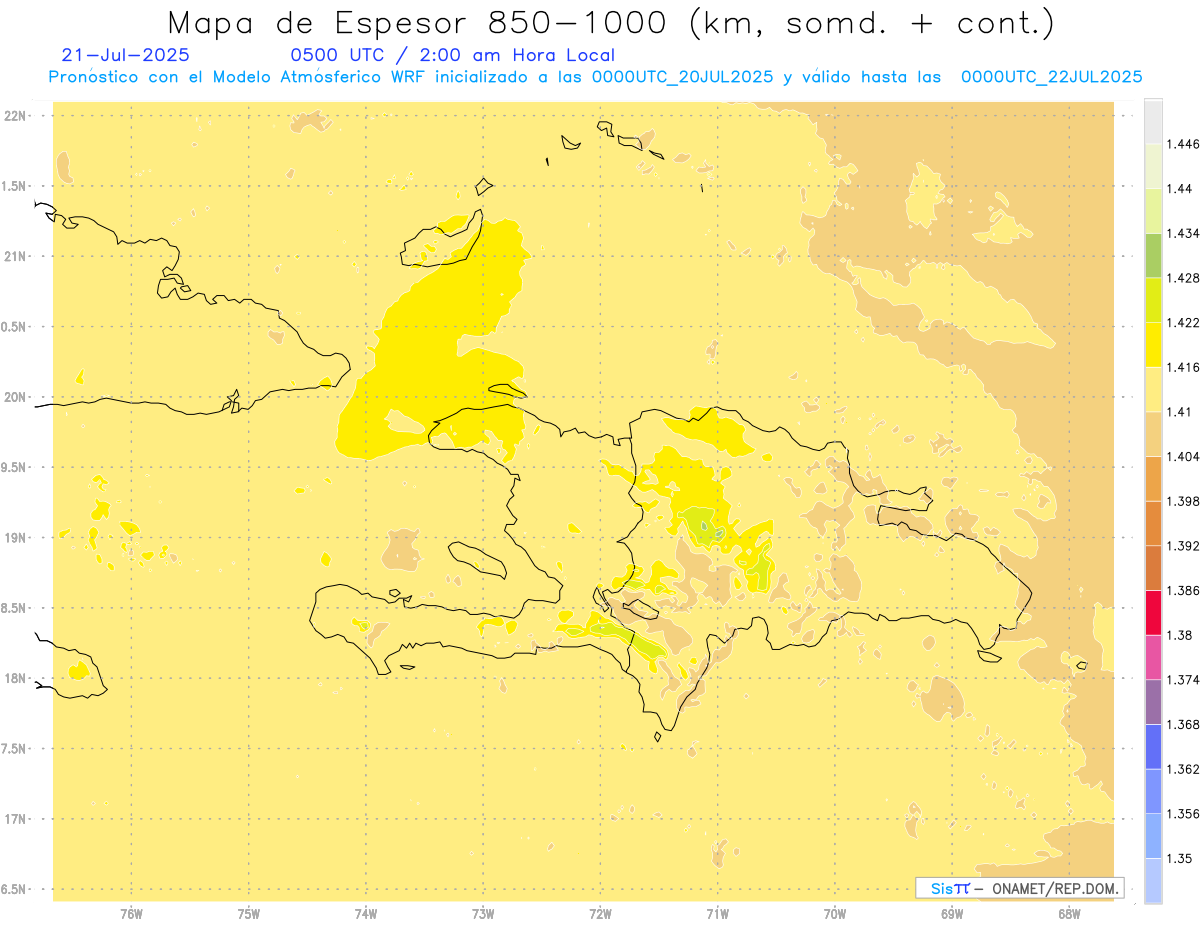Click the red legend swatch between 1.38 and 1.386

(1153, 613)
